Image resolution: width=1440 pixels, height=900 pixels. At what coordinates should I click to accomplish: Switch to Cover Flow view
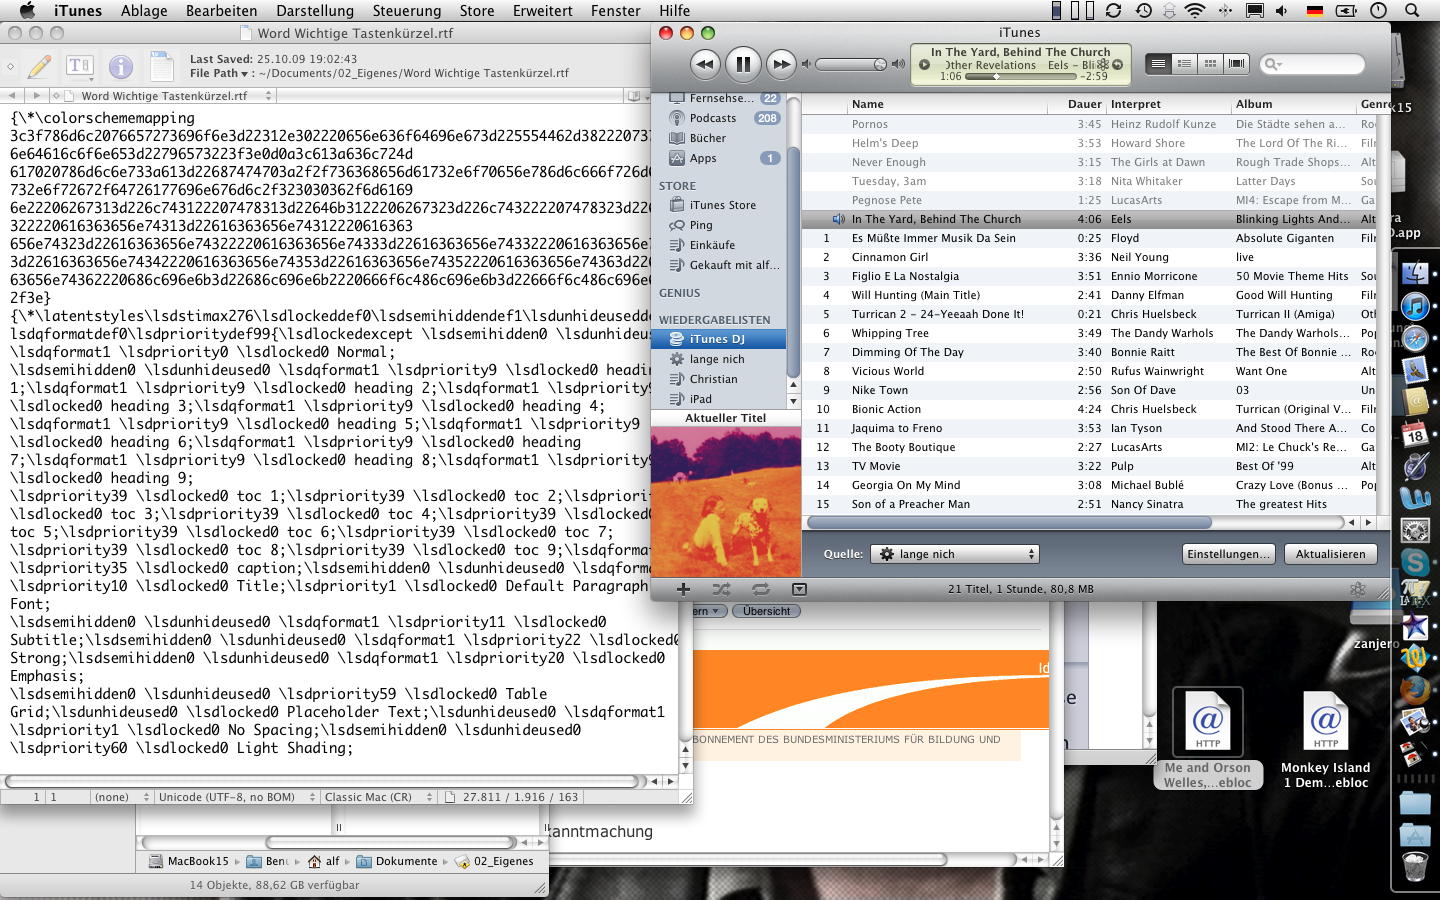pos(1236,64)
